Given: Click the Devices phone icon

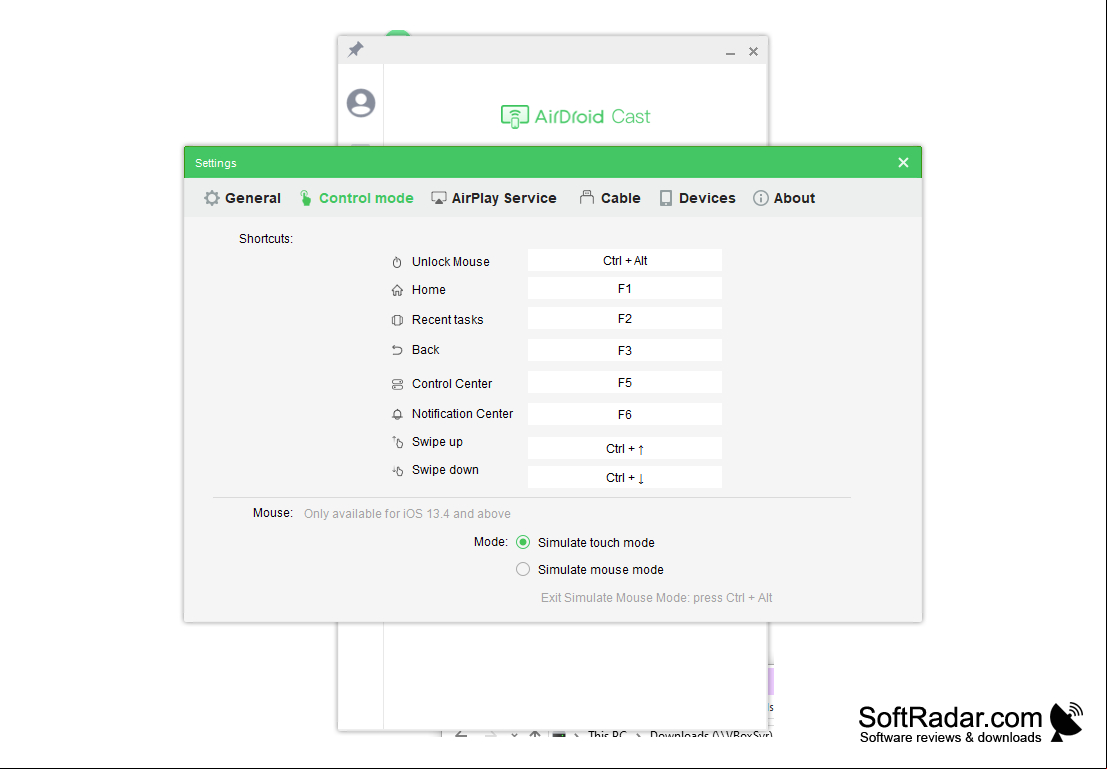Looking at the screenshot, I should 666,198.
